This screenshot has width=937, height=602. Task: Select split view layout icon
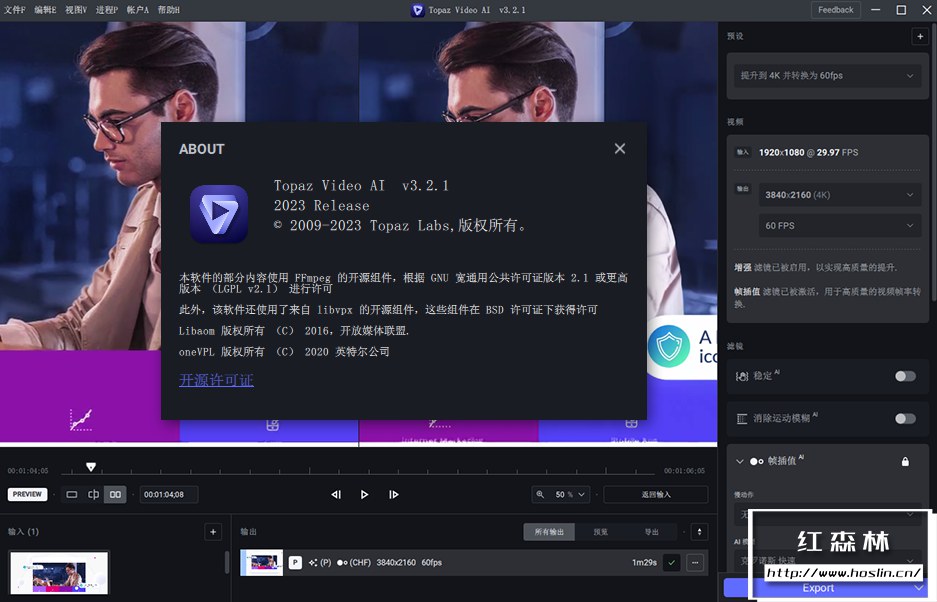click(93, 494)
